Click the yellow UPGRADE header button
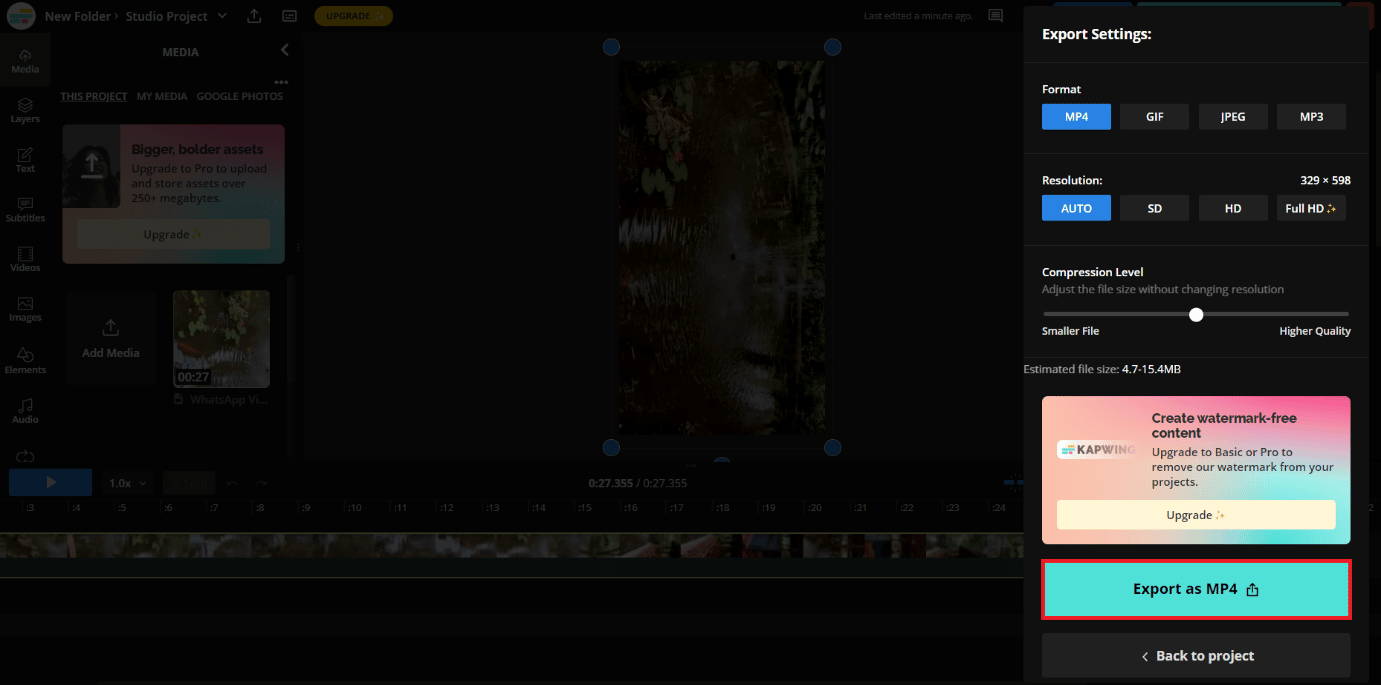 tap(353, 16)
